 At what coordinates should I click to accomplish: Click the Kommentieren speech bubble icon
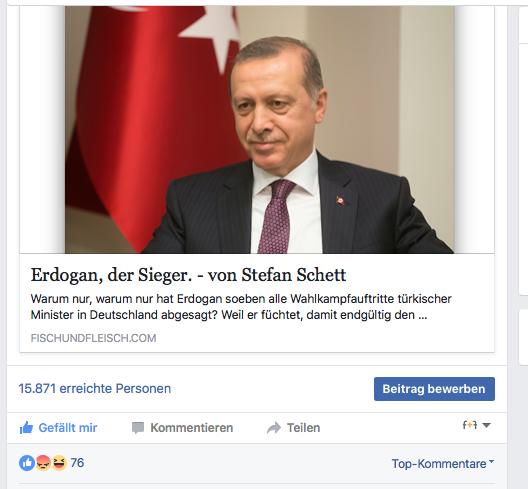point(138,428)
